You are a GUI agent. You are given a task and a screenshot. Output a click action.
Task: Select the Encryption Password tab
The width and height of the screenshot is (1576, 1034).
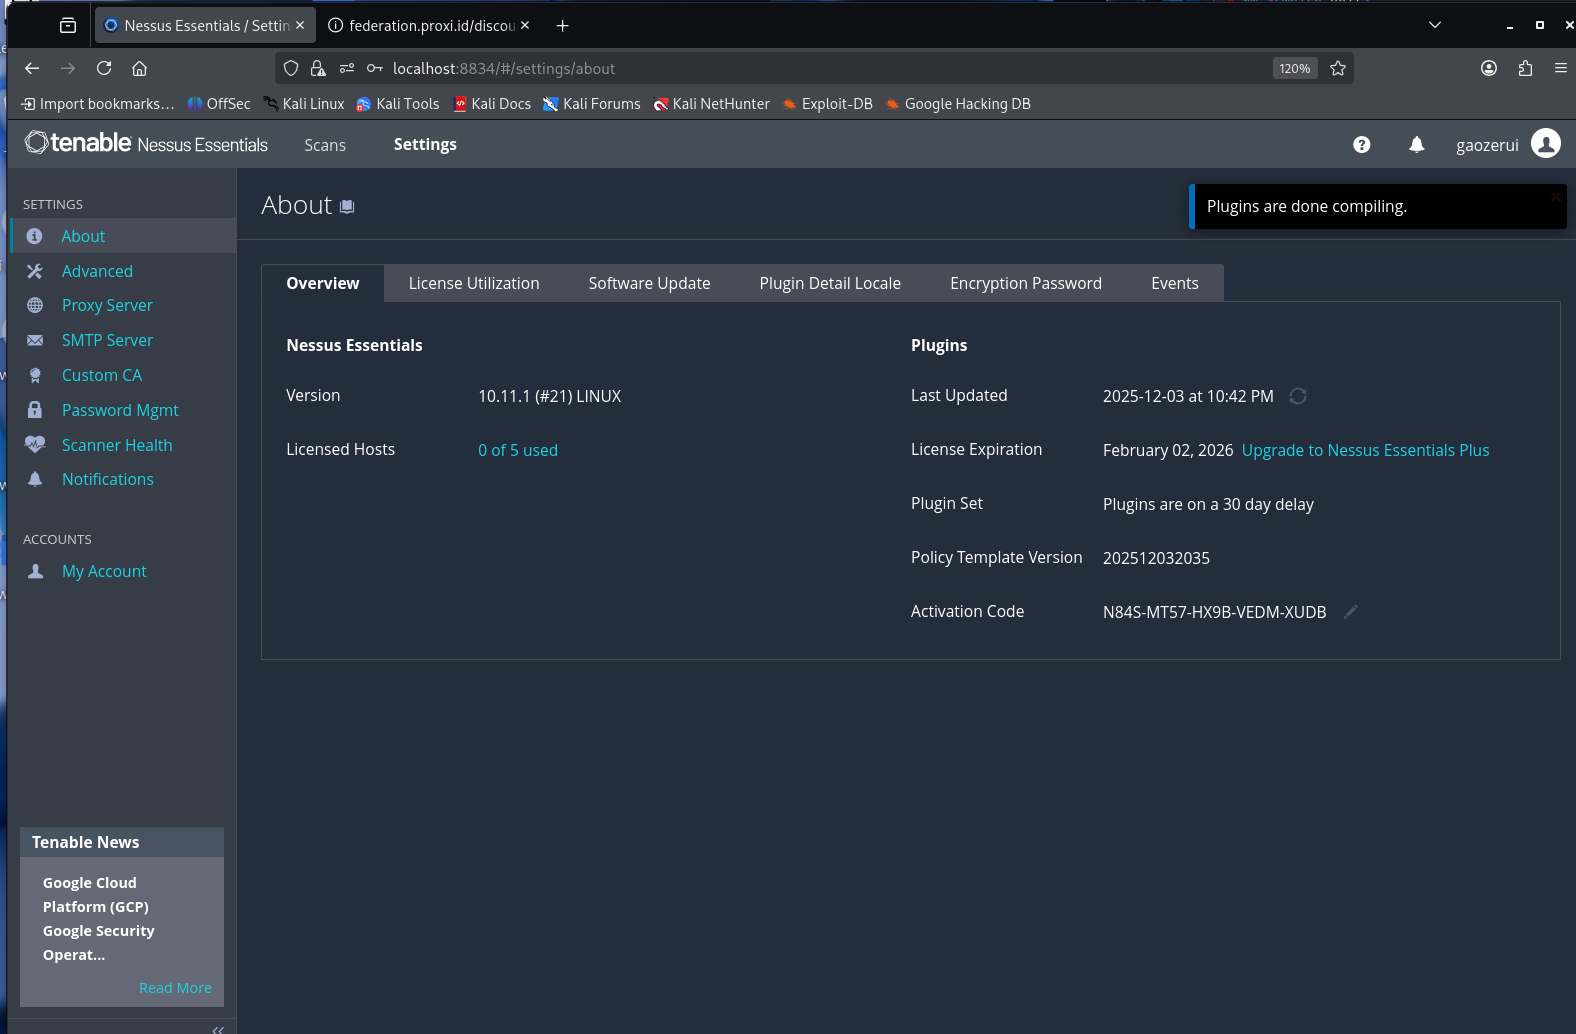(1026, 283)
